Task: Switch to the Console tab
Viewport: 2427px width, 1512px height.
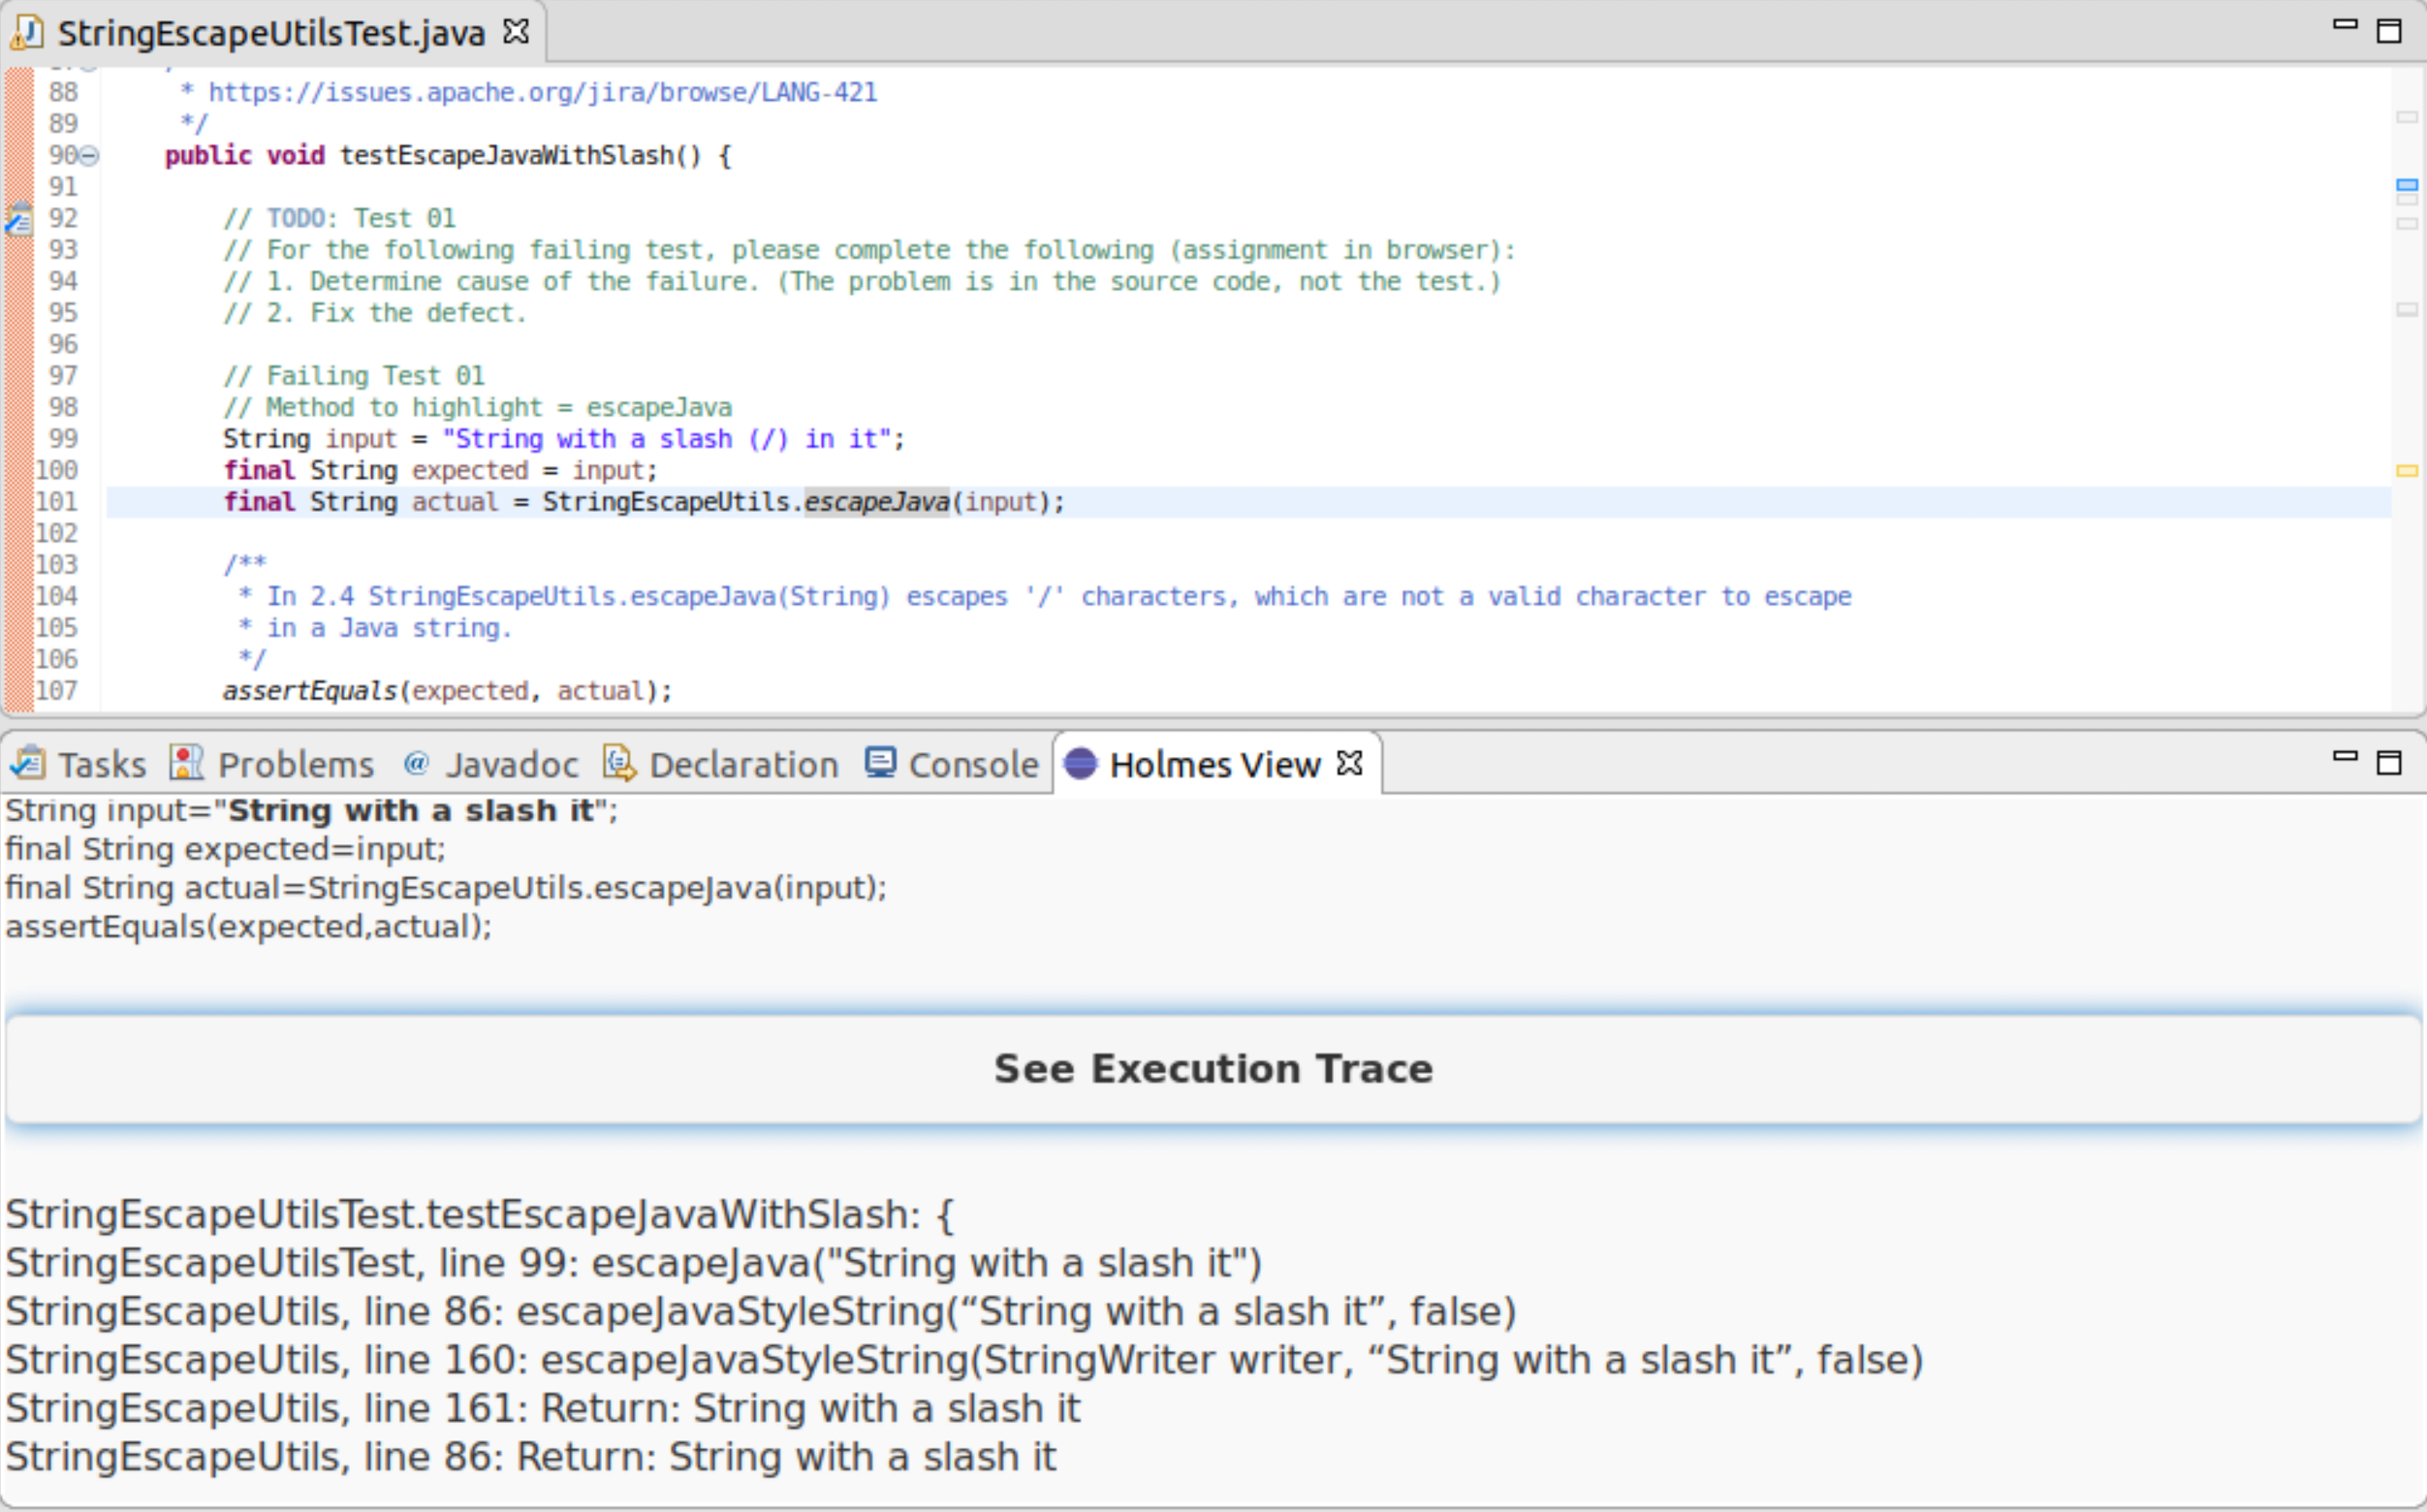Action: click(972, 765)
